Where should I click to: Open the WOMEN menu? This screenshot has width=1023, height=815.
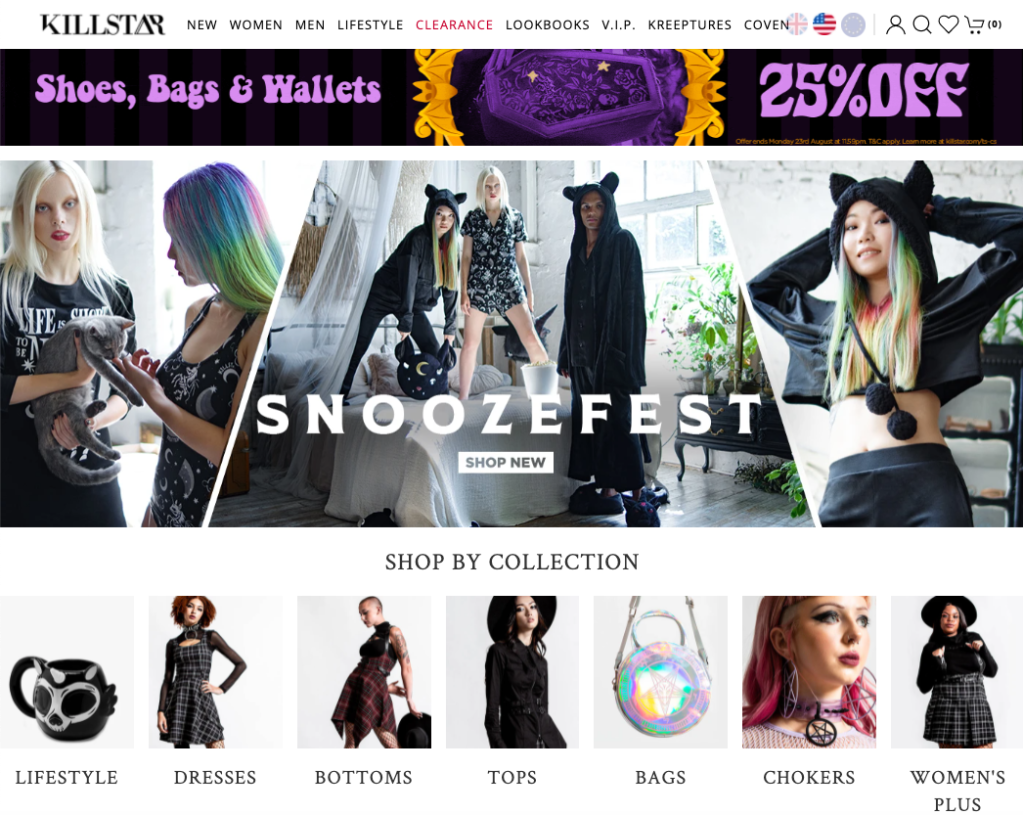pos(256,25)
